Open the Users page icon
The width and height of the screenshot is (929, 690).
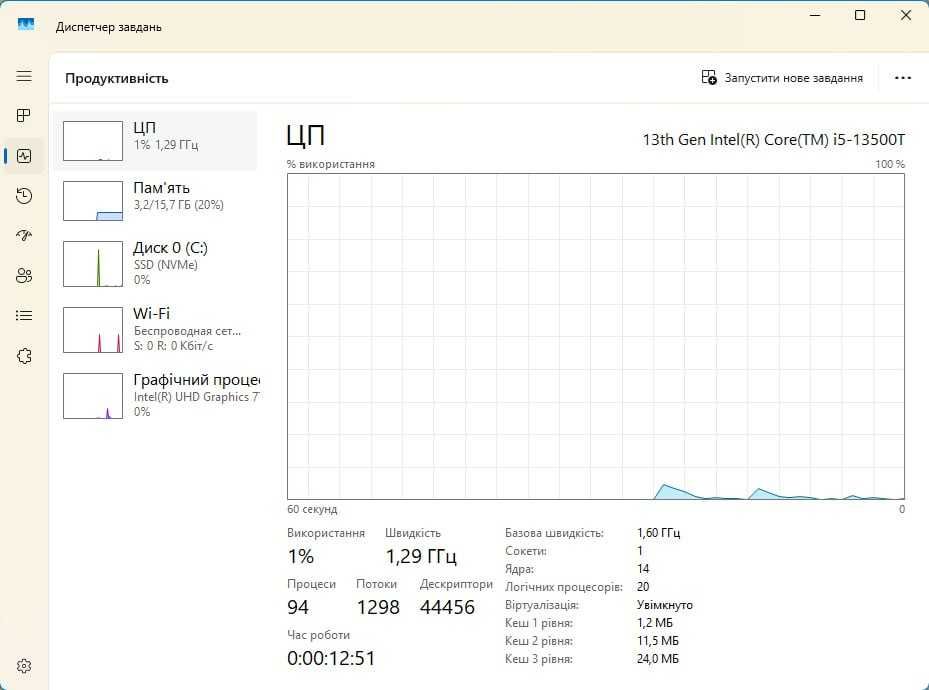(x=24, y=275)
